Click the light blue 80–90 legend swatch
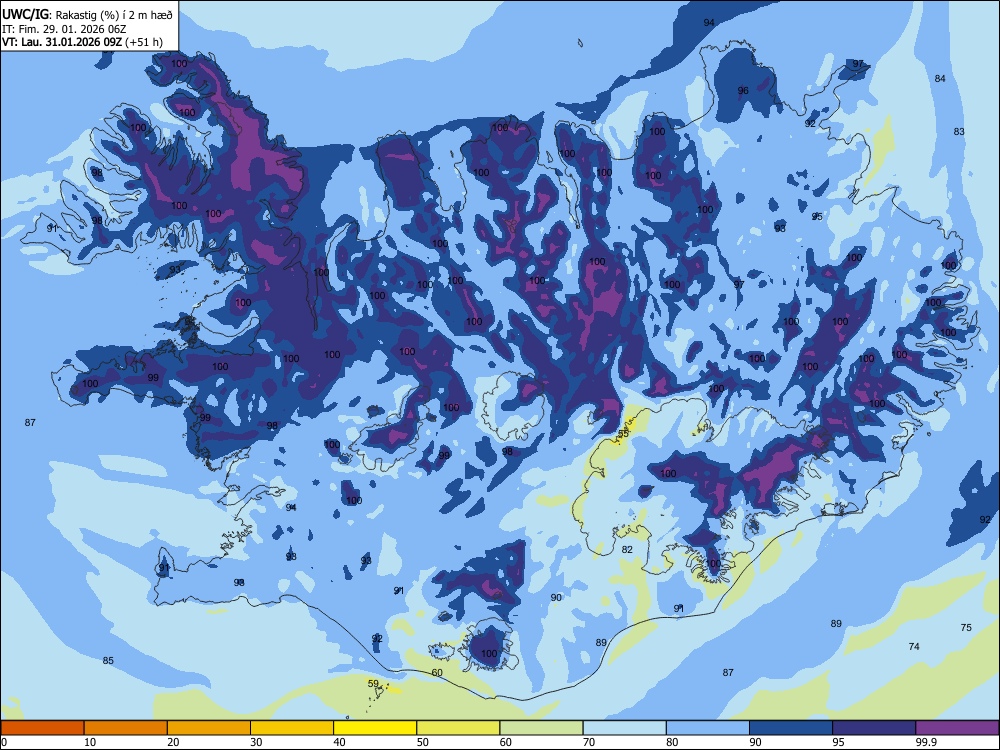The height and width of the screenshot is (750, 1000). [x=708, y=728]
